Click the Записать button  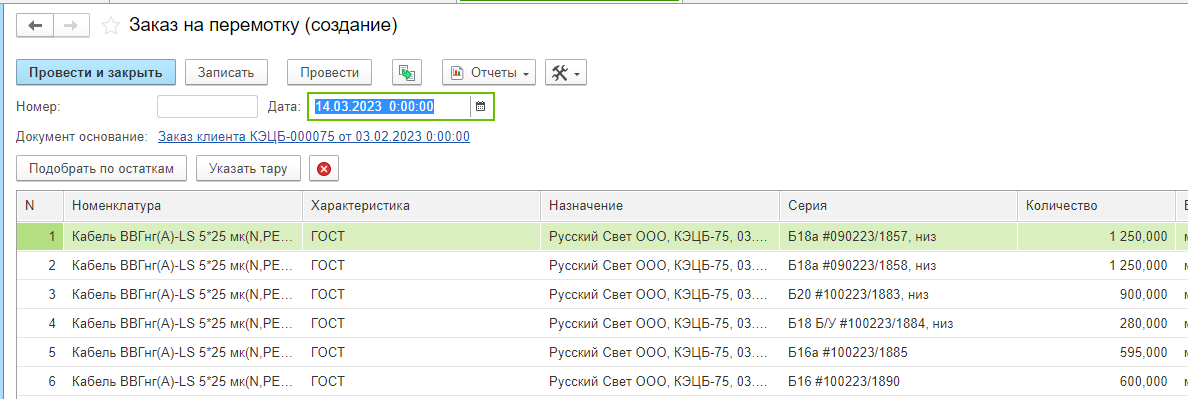[226, 73]
